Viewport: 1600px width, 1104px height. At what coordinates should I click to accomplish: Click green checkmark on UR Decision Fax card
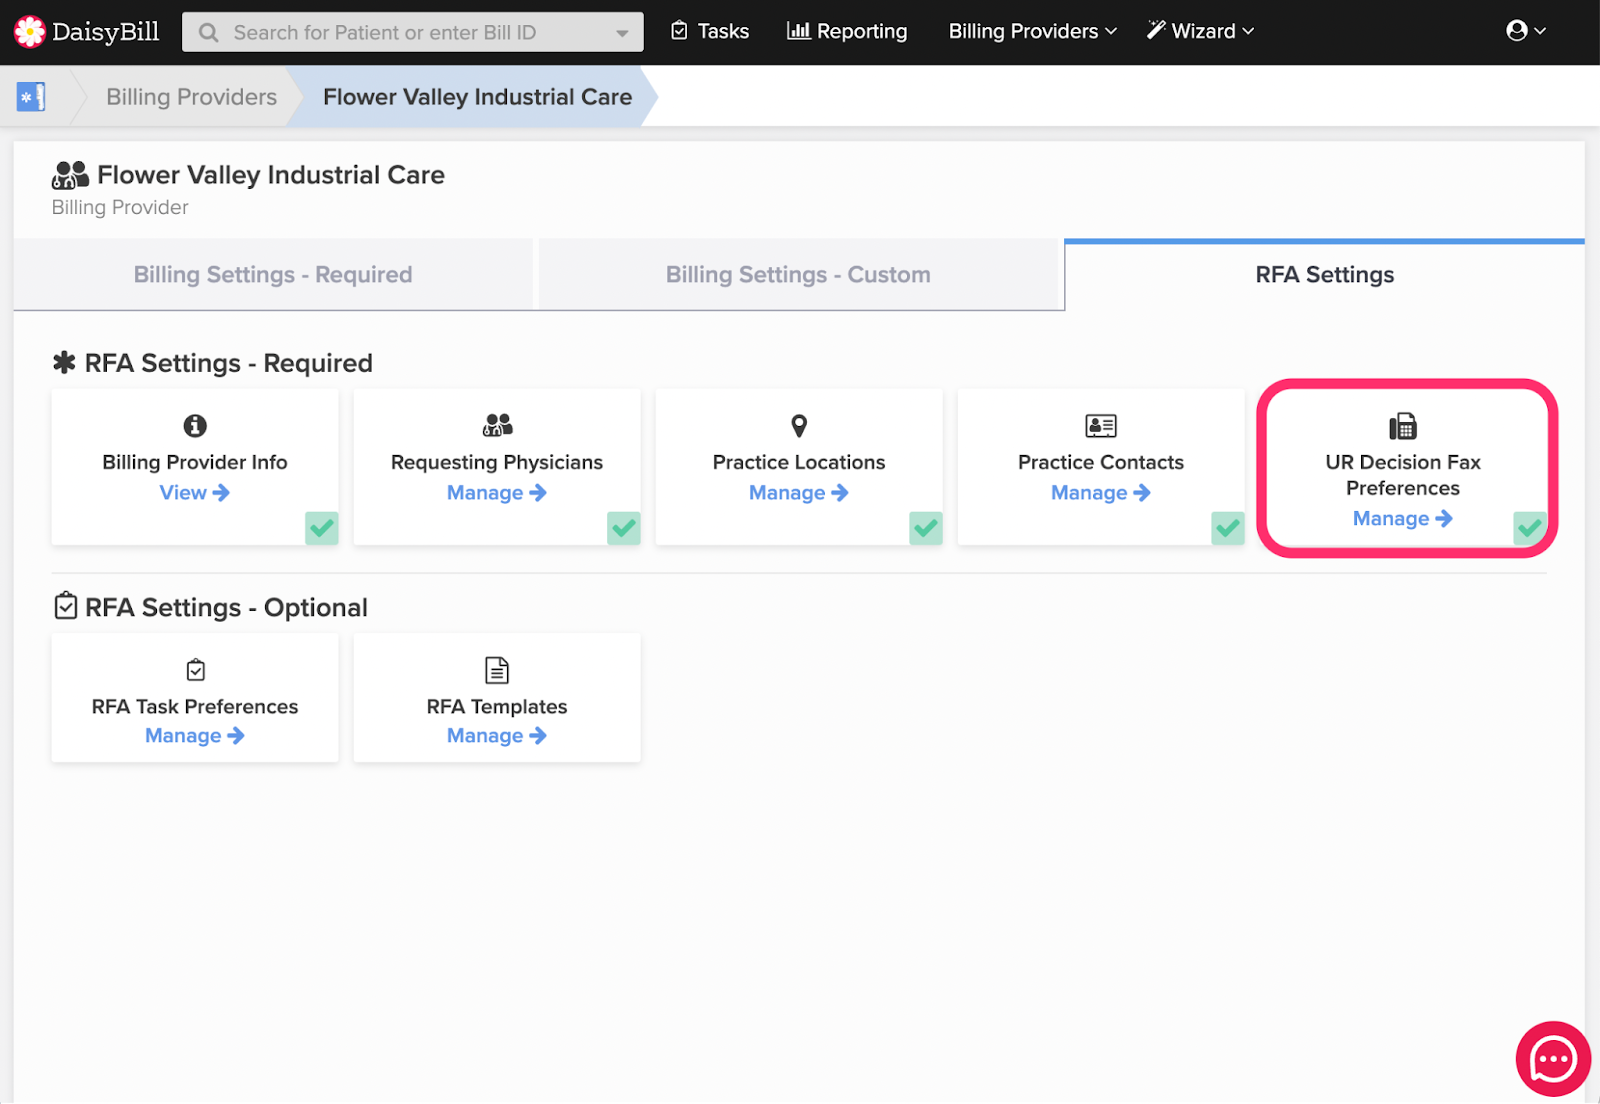[1530, 528]
